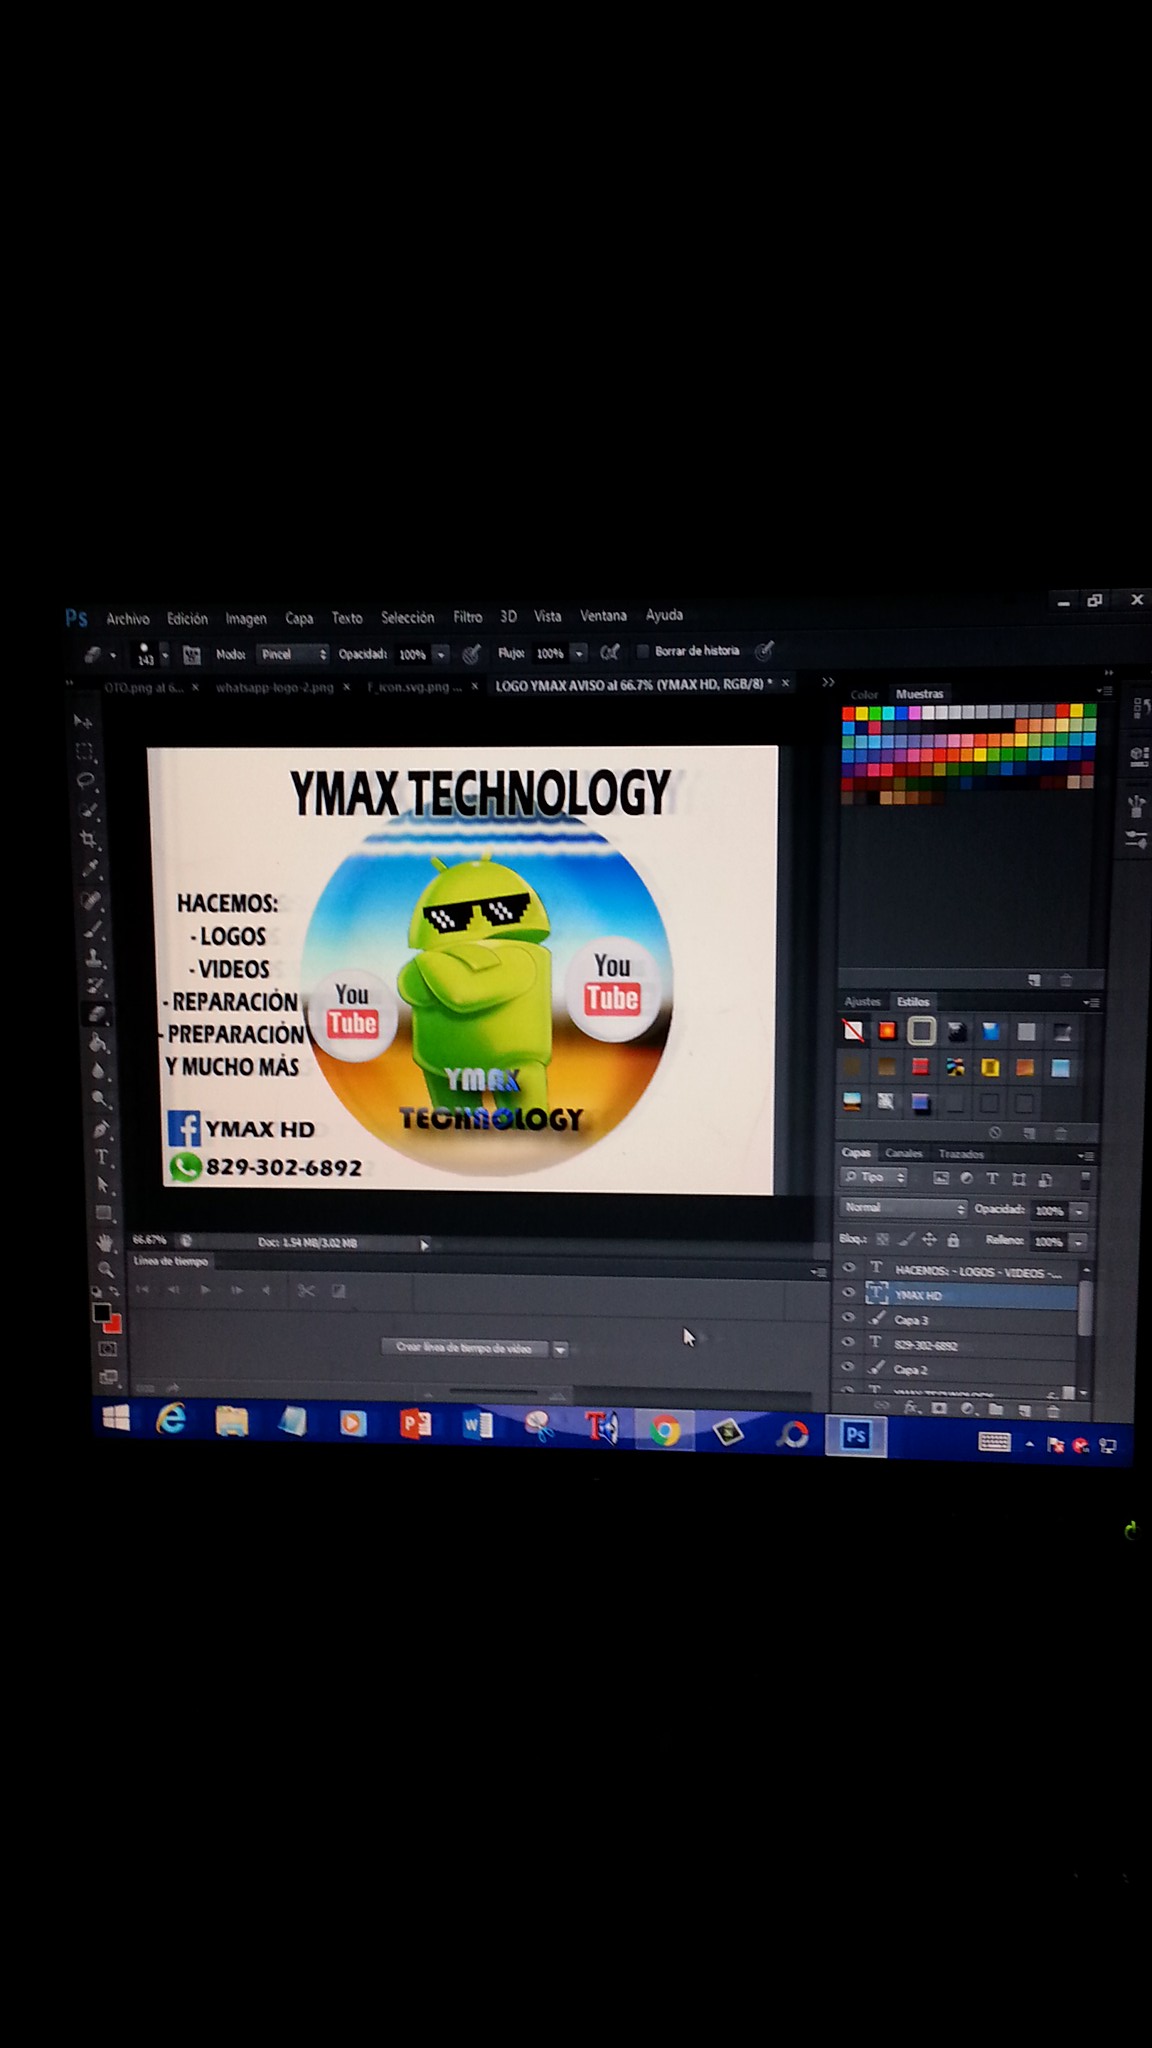The height and width of the screenshot is (2048, 1152).
Task: Select the Move tool
Action: point(82,721)
